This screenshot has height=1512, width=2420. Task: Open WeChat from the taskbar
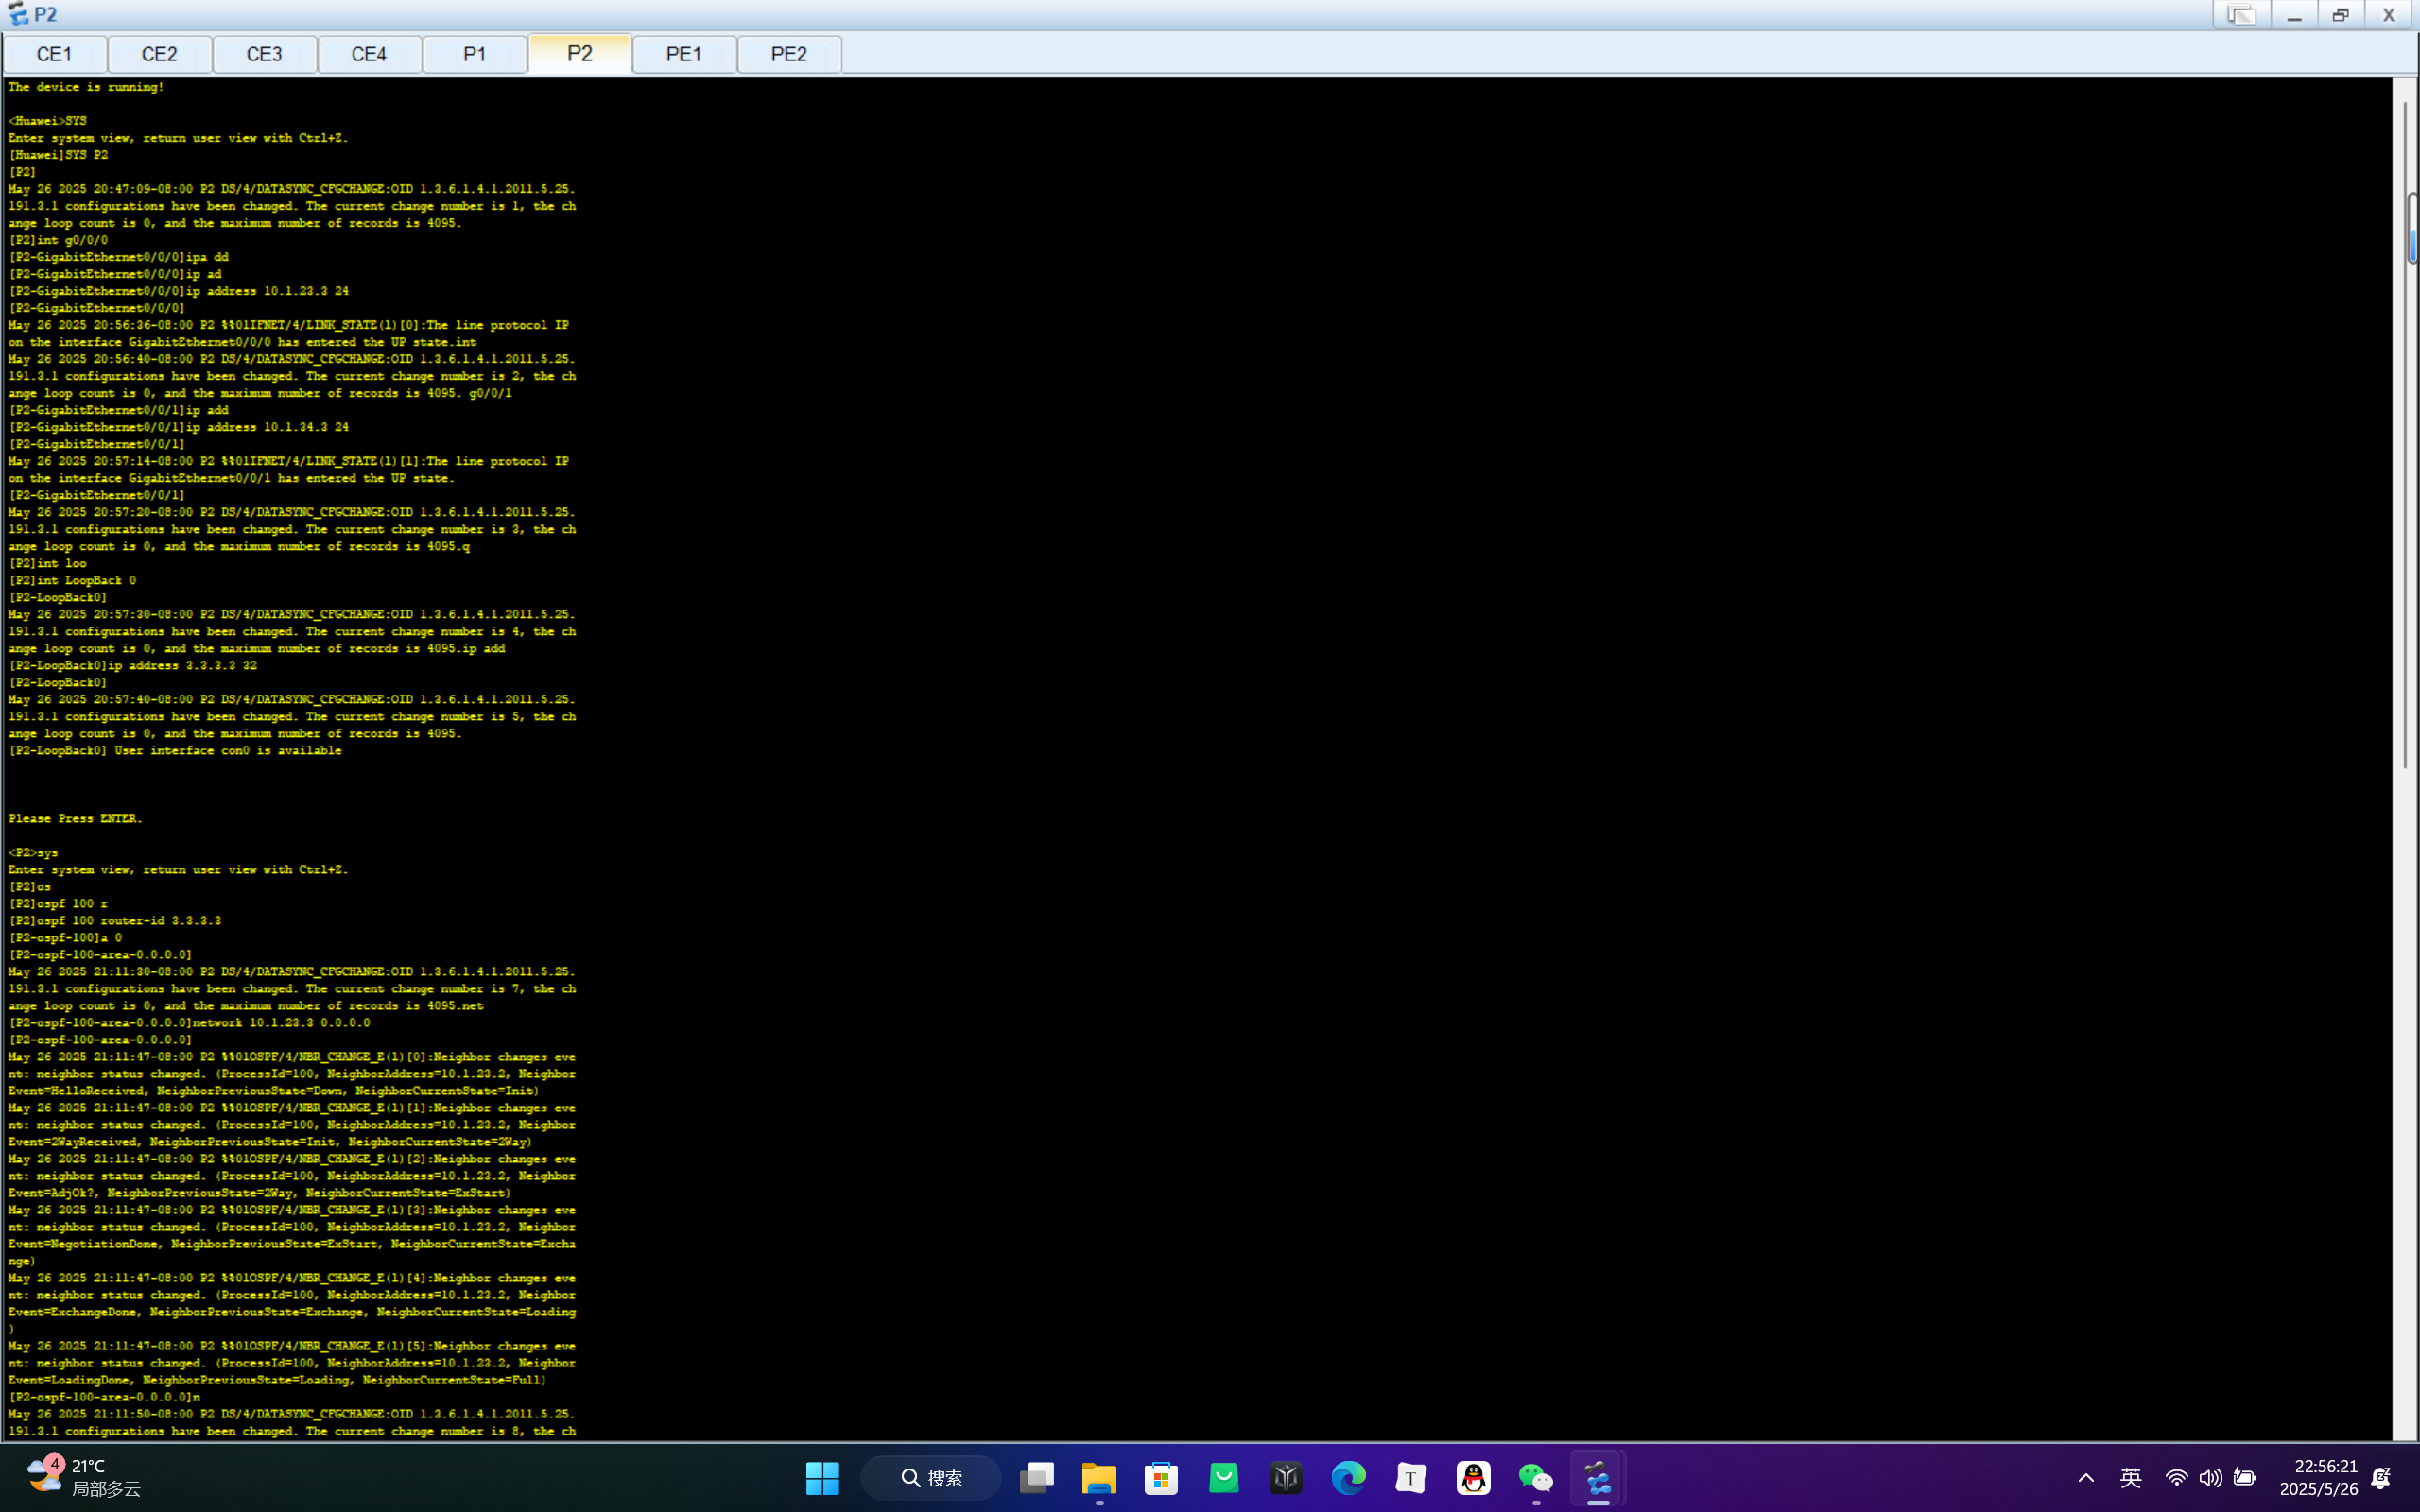(x=1535, y=1478)
